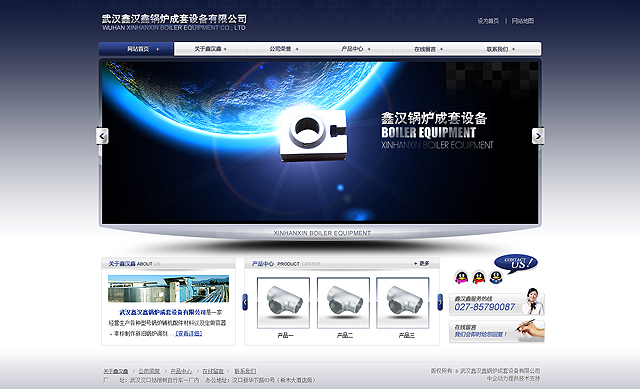Click the 产品三 caption text

407,336
